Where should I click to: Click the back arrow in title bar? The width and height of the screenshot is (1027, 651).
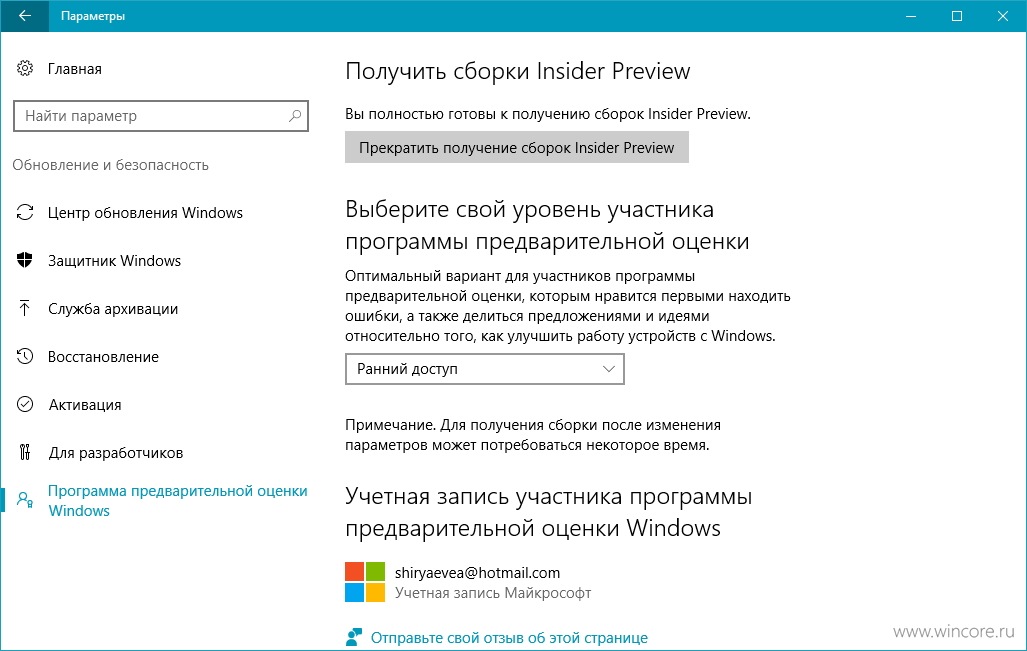25,16
